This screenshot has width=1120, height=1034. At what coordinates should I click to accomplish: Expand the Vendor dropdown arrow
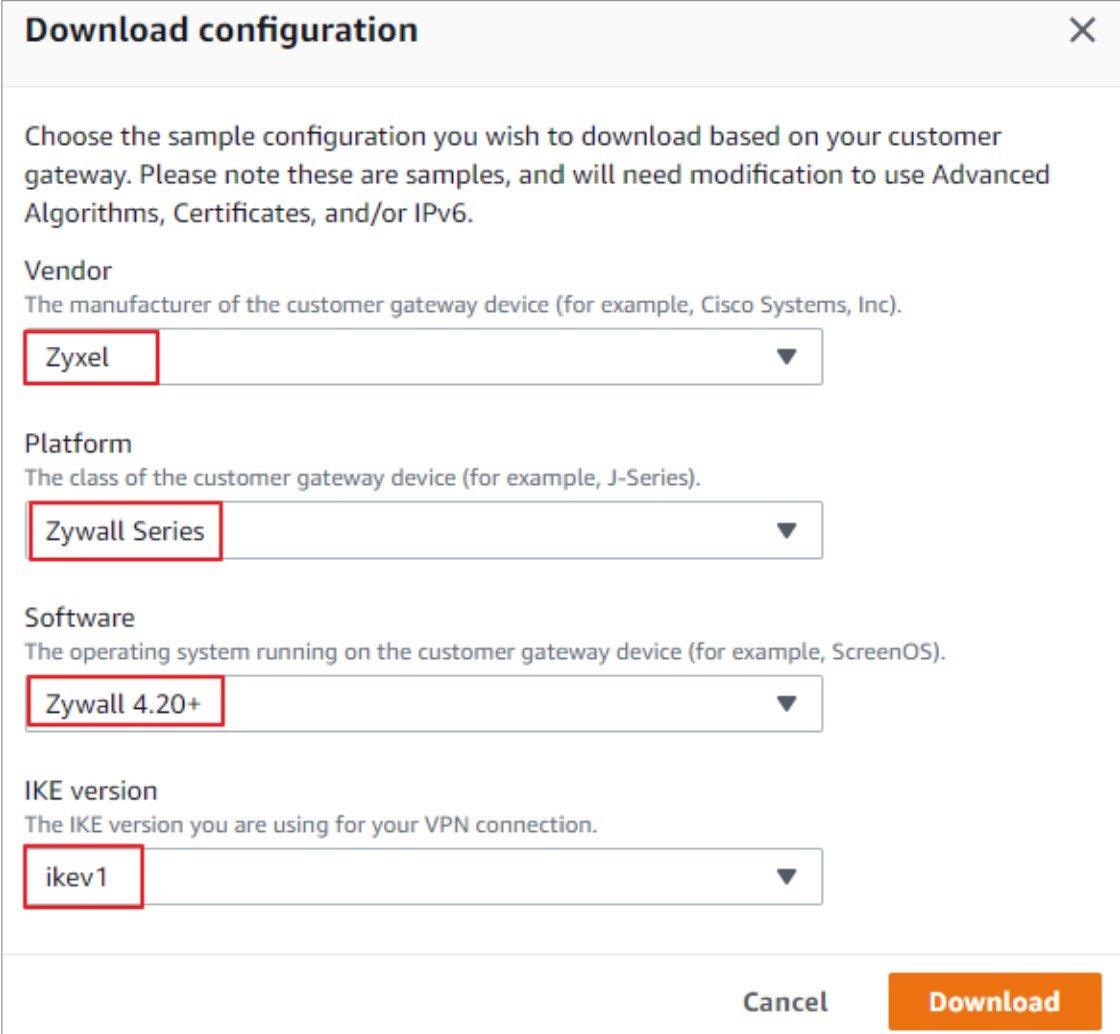tap(786, 356)
